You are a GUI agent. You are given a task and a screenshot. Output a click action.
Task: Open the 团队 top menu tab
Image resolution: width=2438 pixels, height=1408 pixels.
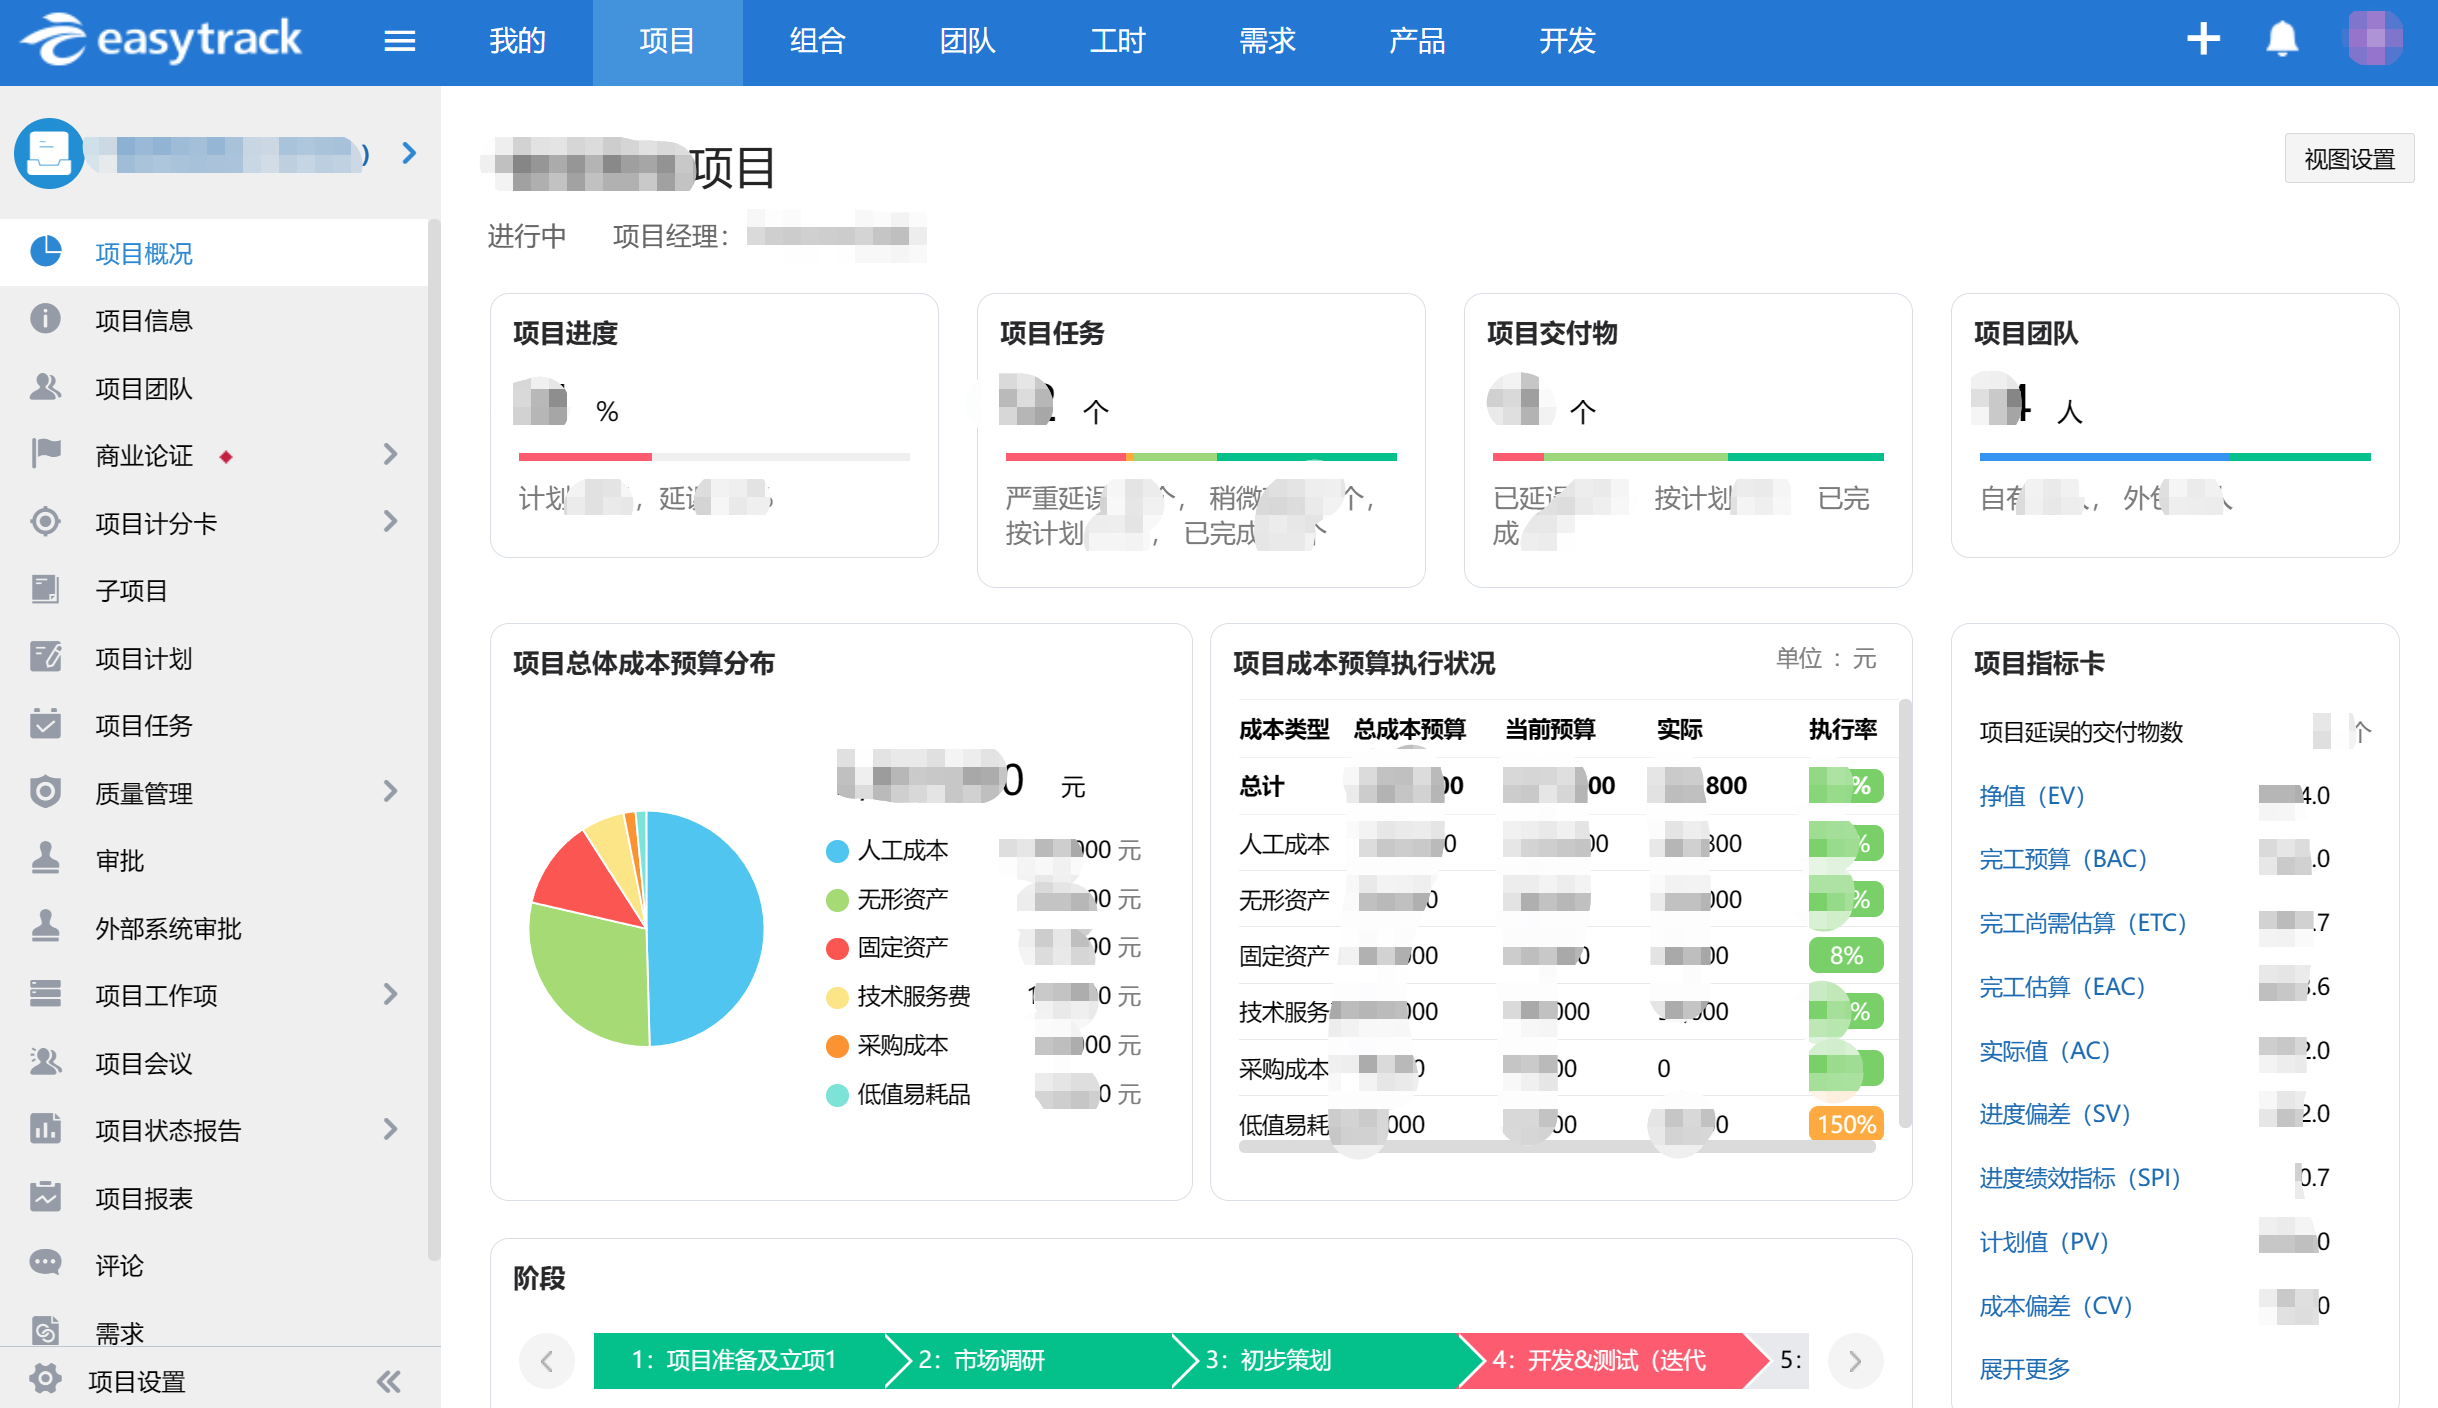pyautogui.click(x=967, y=41)
